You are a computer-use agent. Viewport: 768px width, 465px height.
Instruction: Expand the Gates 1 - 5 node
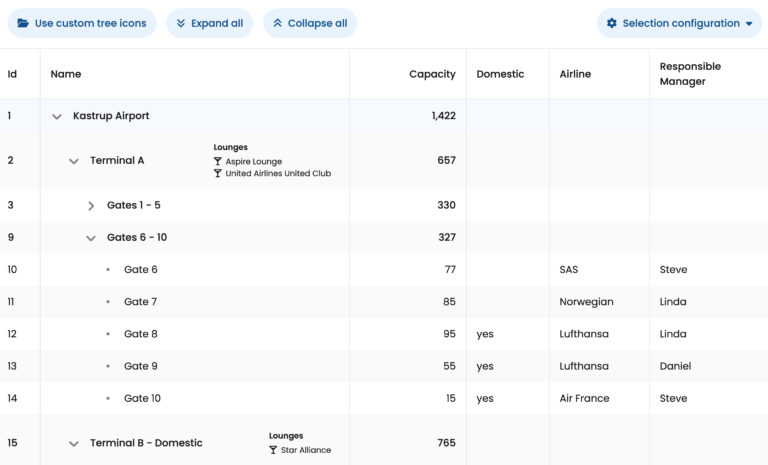coord(91,206)
